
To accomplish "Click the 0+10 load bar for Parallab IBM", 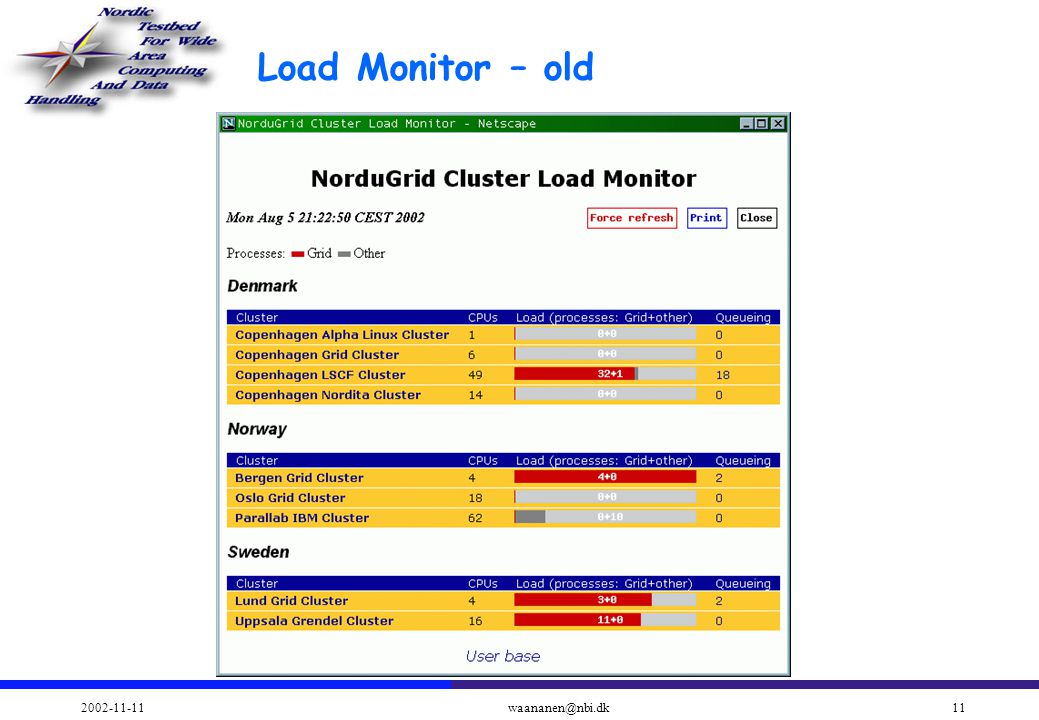I will [605, 517].
